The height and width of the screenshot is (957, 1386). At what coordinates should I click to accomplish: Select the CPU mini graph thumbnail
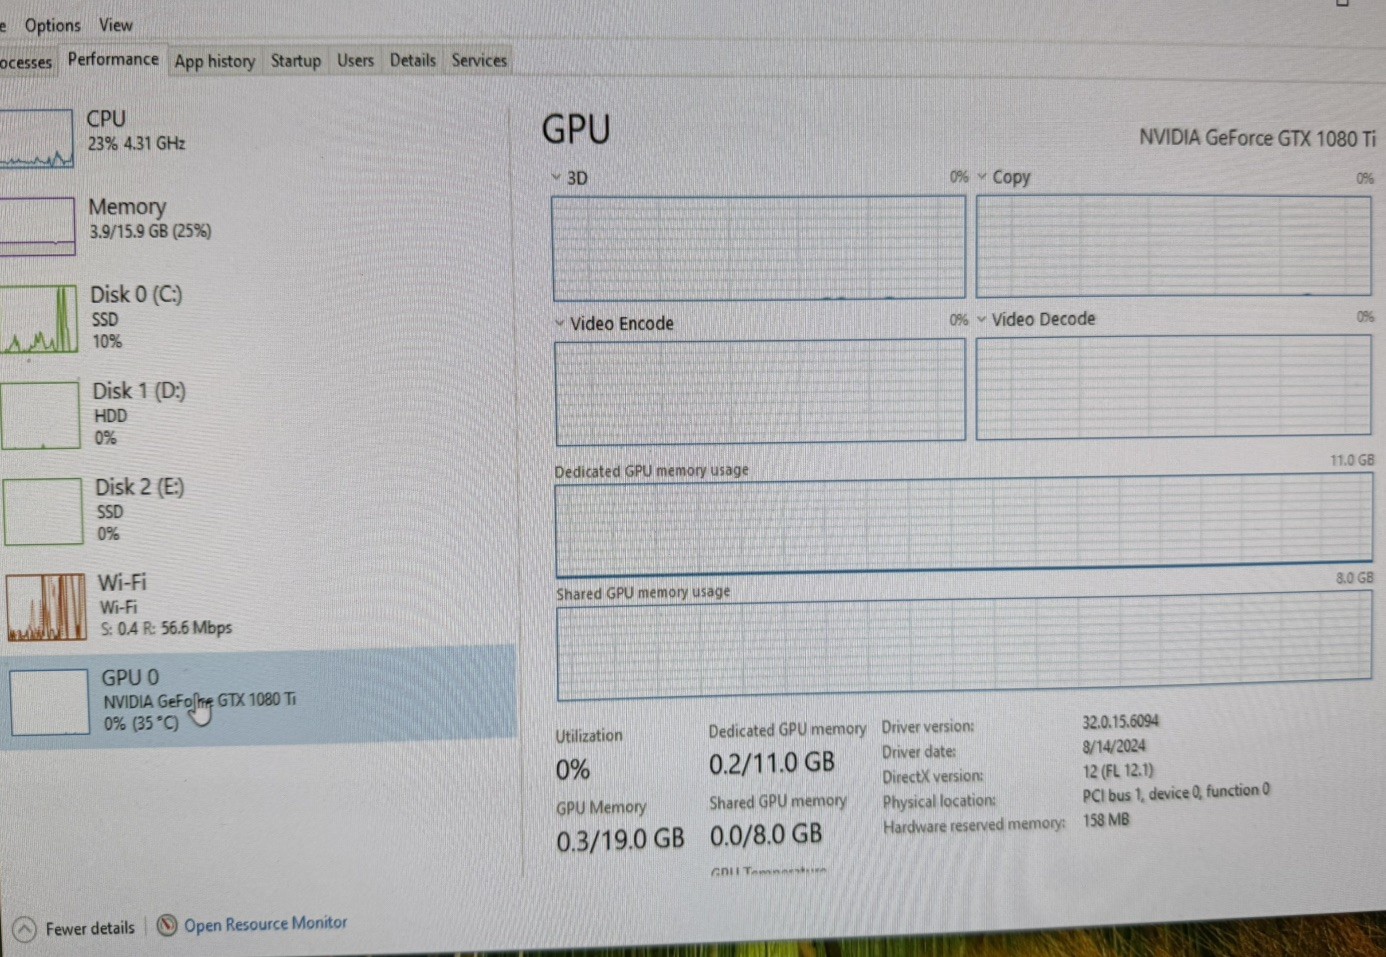pos(36,138)
